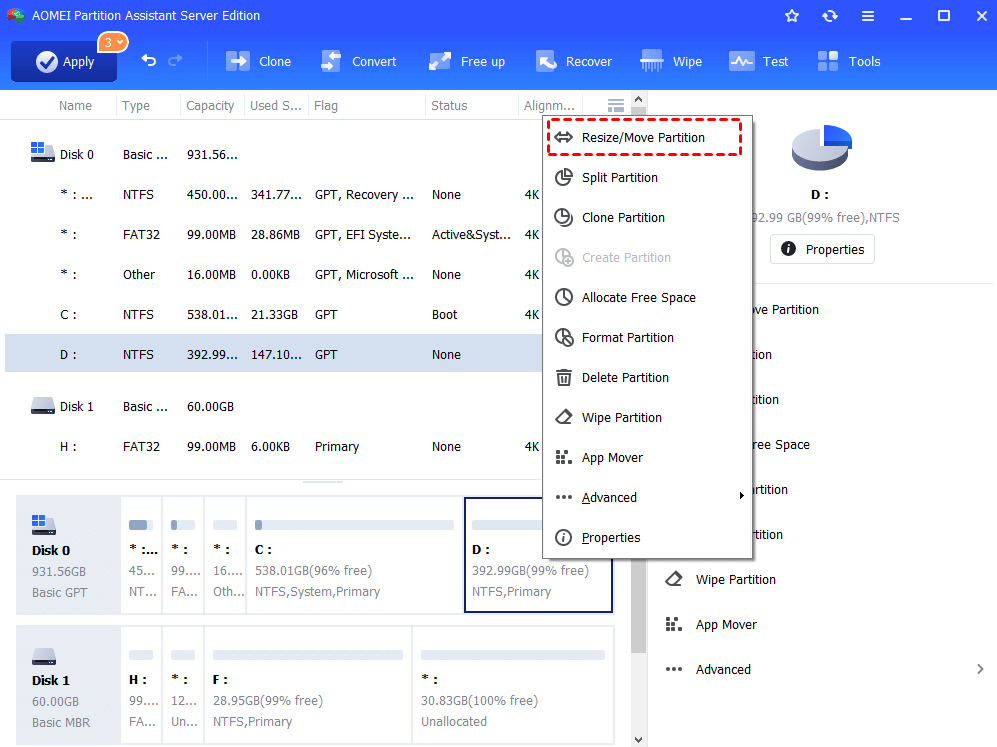Open the hamburger menu in title bar
Viewport: 997px width, 747px height.
pyautogui.click(x=868, y=16)
